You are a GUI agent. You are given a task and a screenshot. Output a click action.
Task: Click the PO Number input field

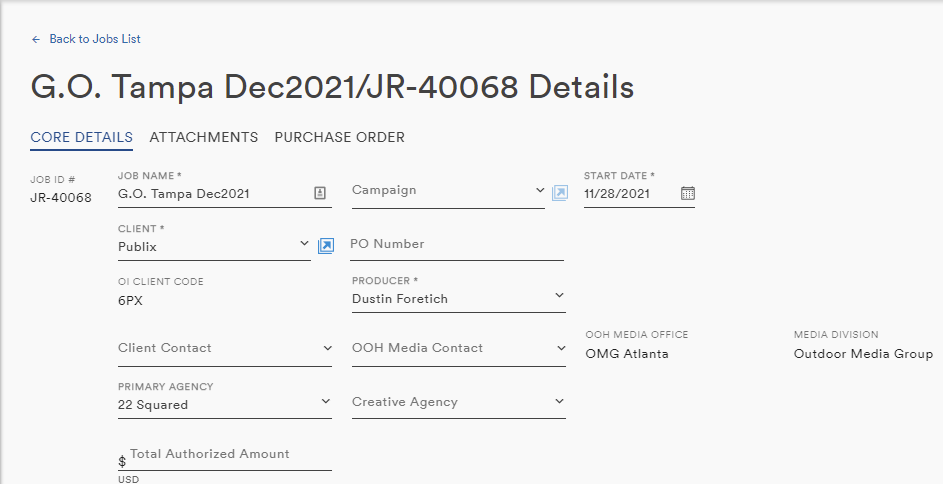(x=456, y=245)
